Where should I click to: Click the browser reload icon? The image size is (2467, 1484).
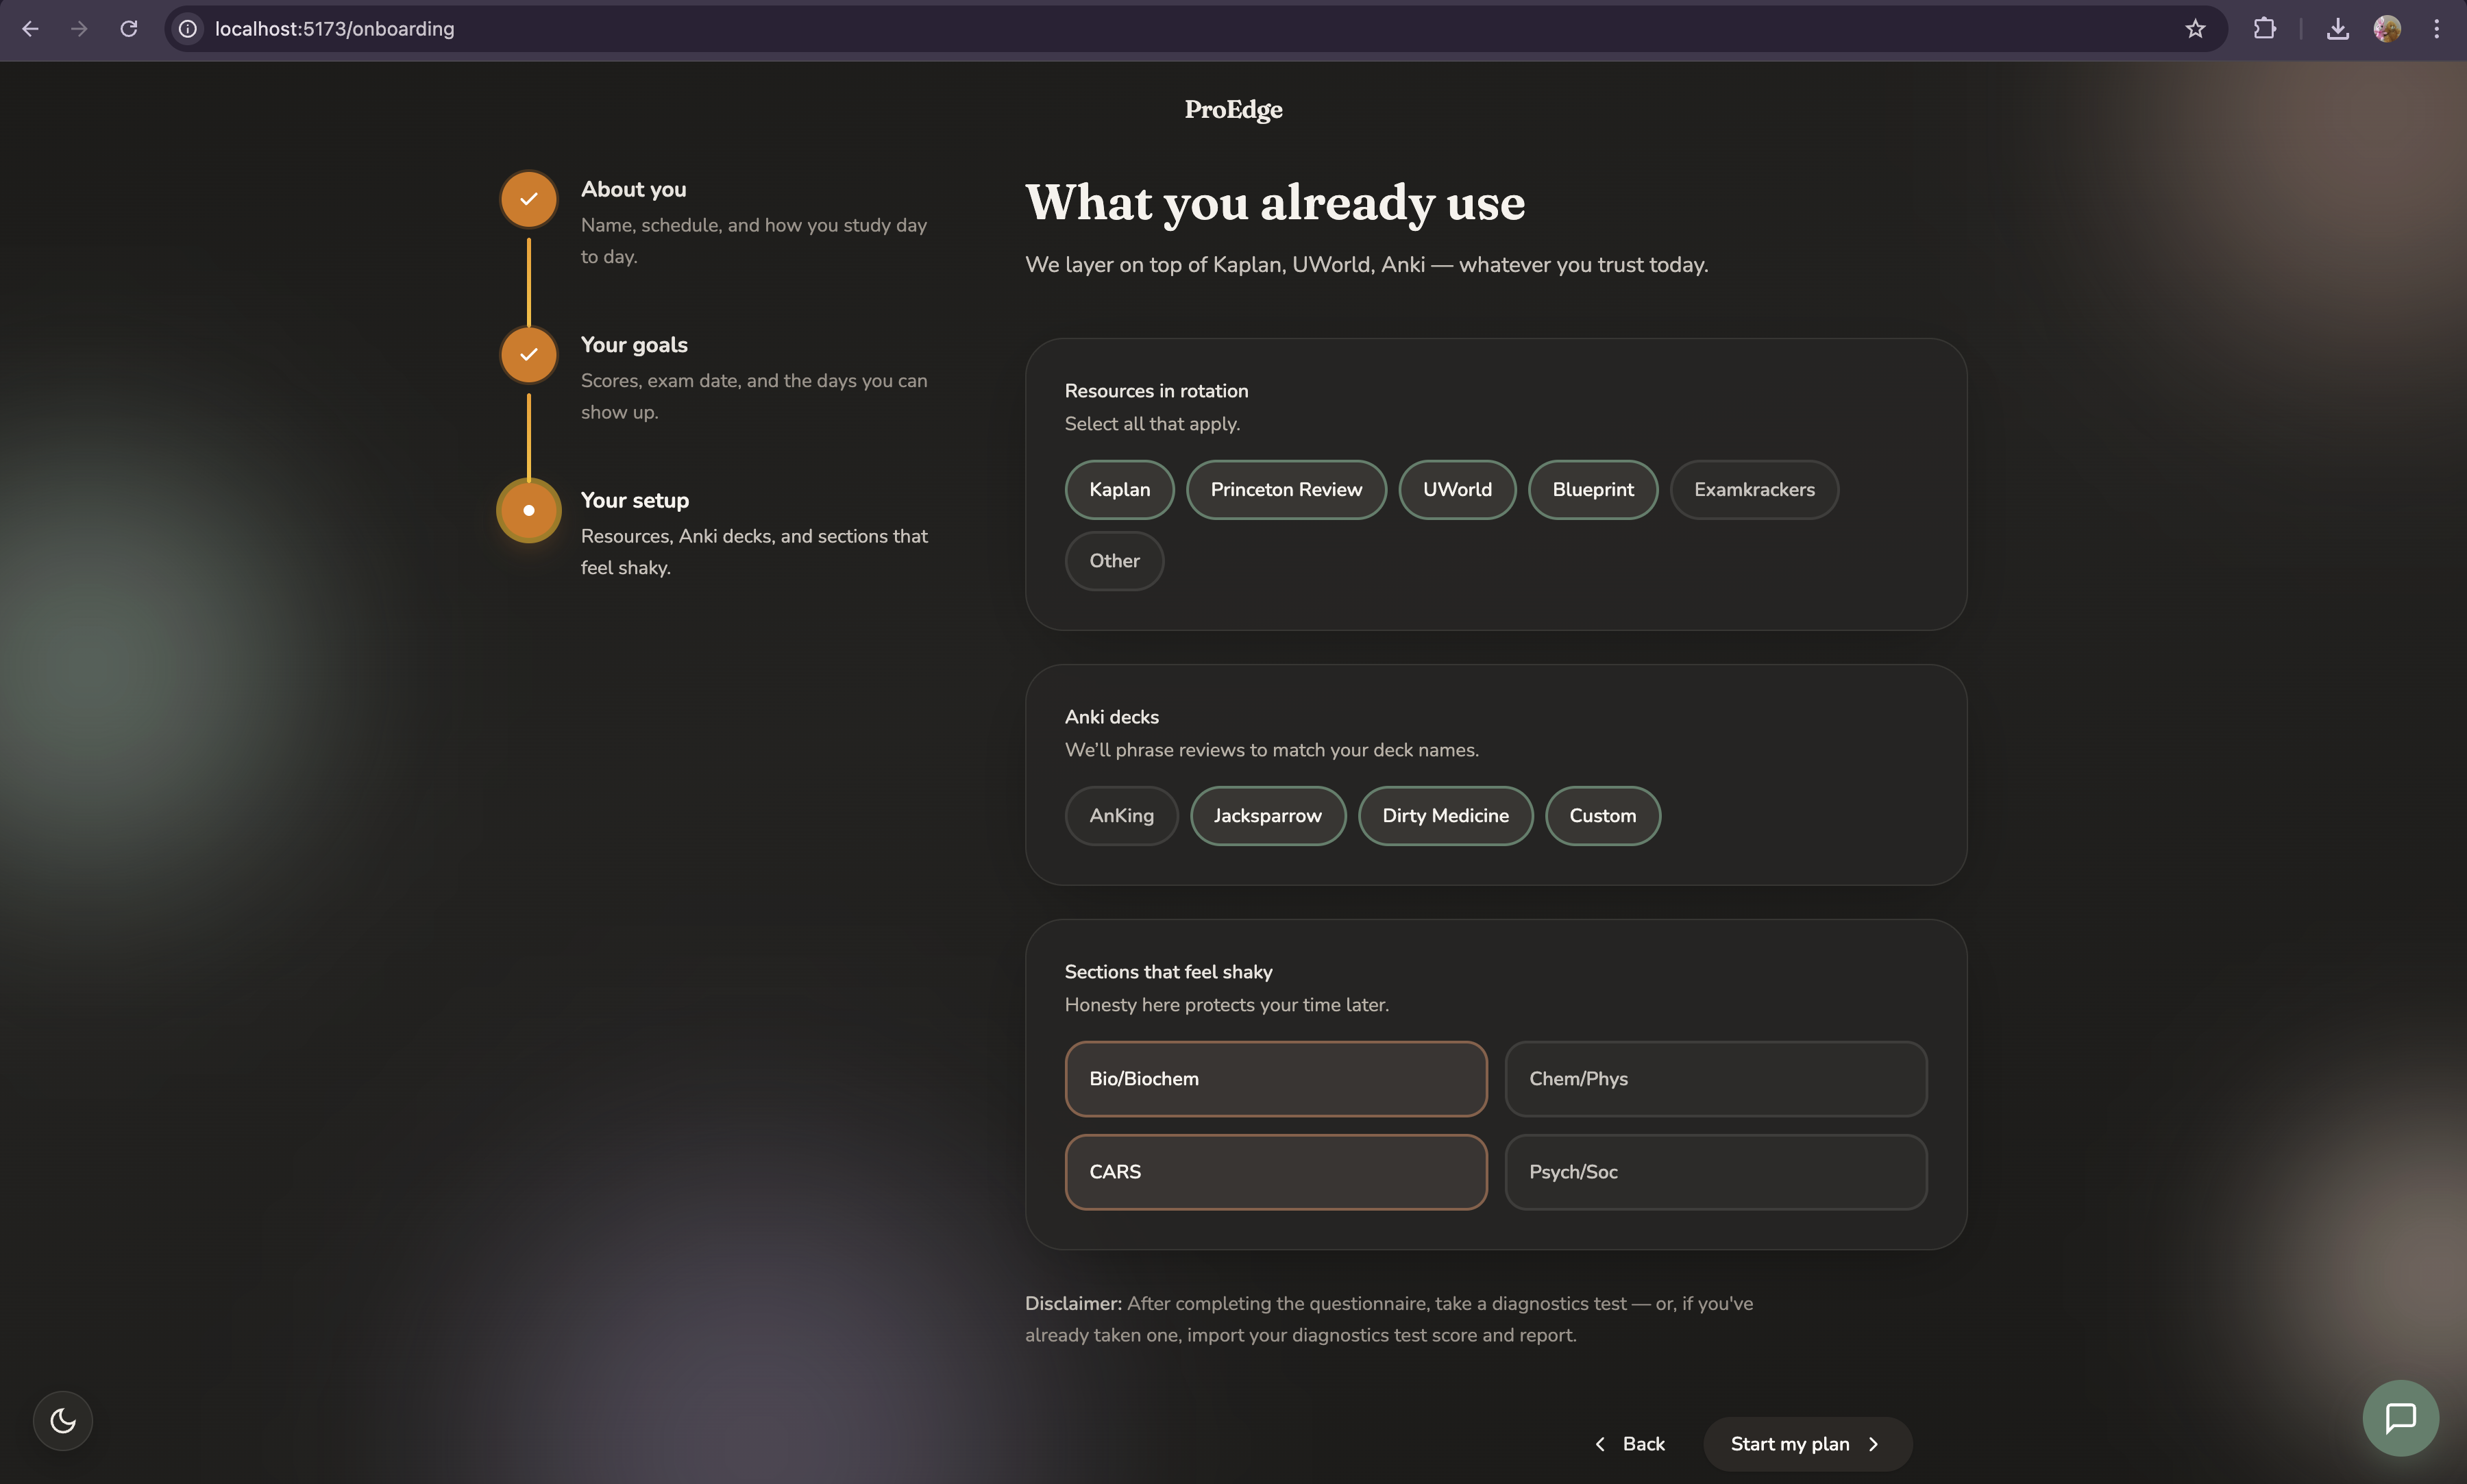[129, 29]
